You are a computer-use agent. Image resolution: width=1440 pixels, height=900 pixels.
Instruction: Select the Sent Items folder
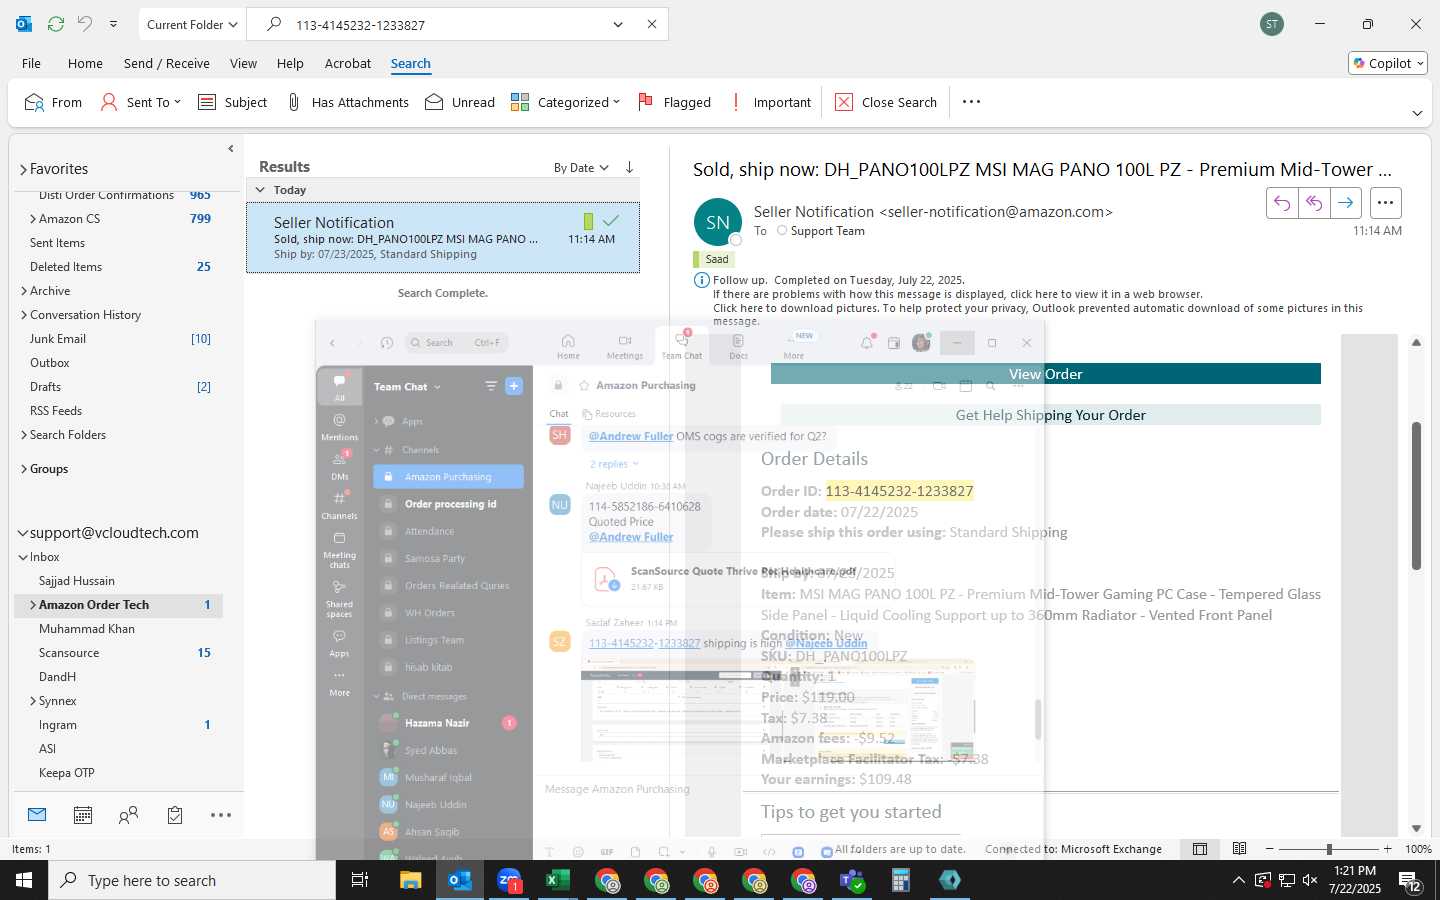(x=57, y=243)
